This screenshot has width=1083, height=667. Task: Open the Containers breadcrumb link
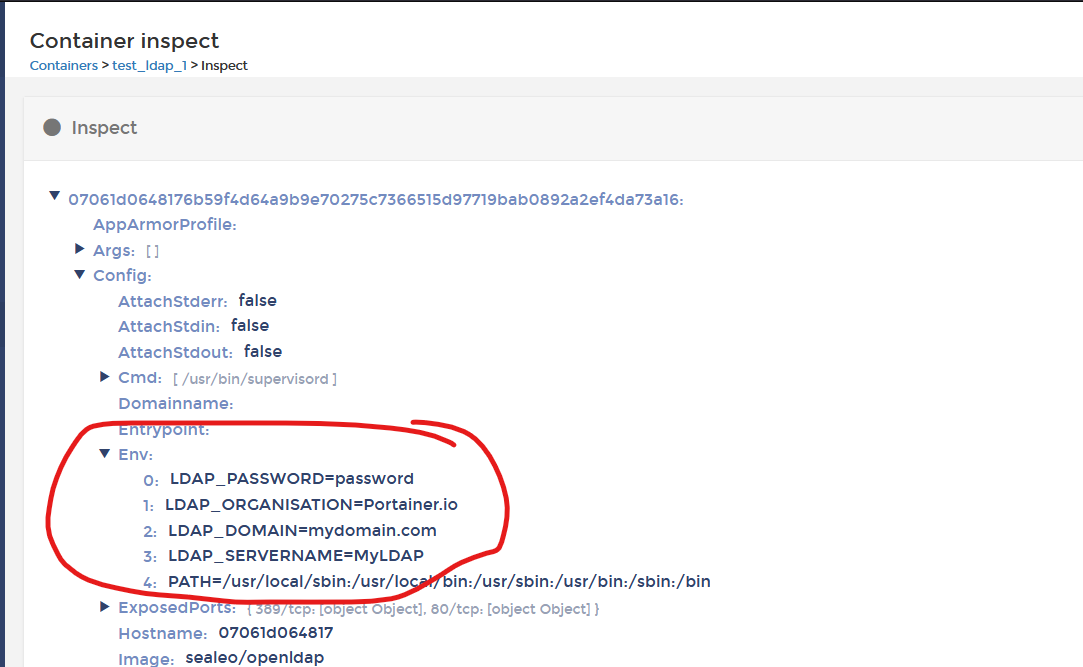64,66
